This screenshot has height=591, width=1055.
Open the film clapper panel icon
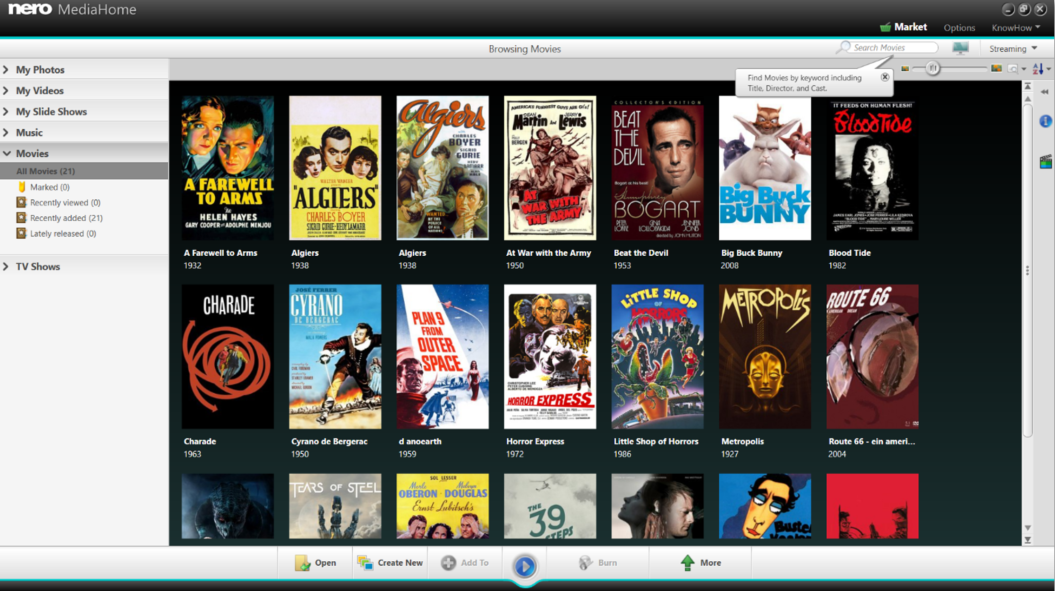[1045, 162]
